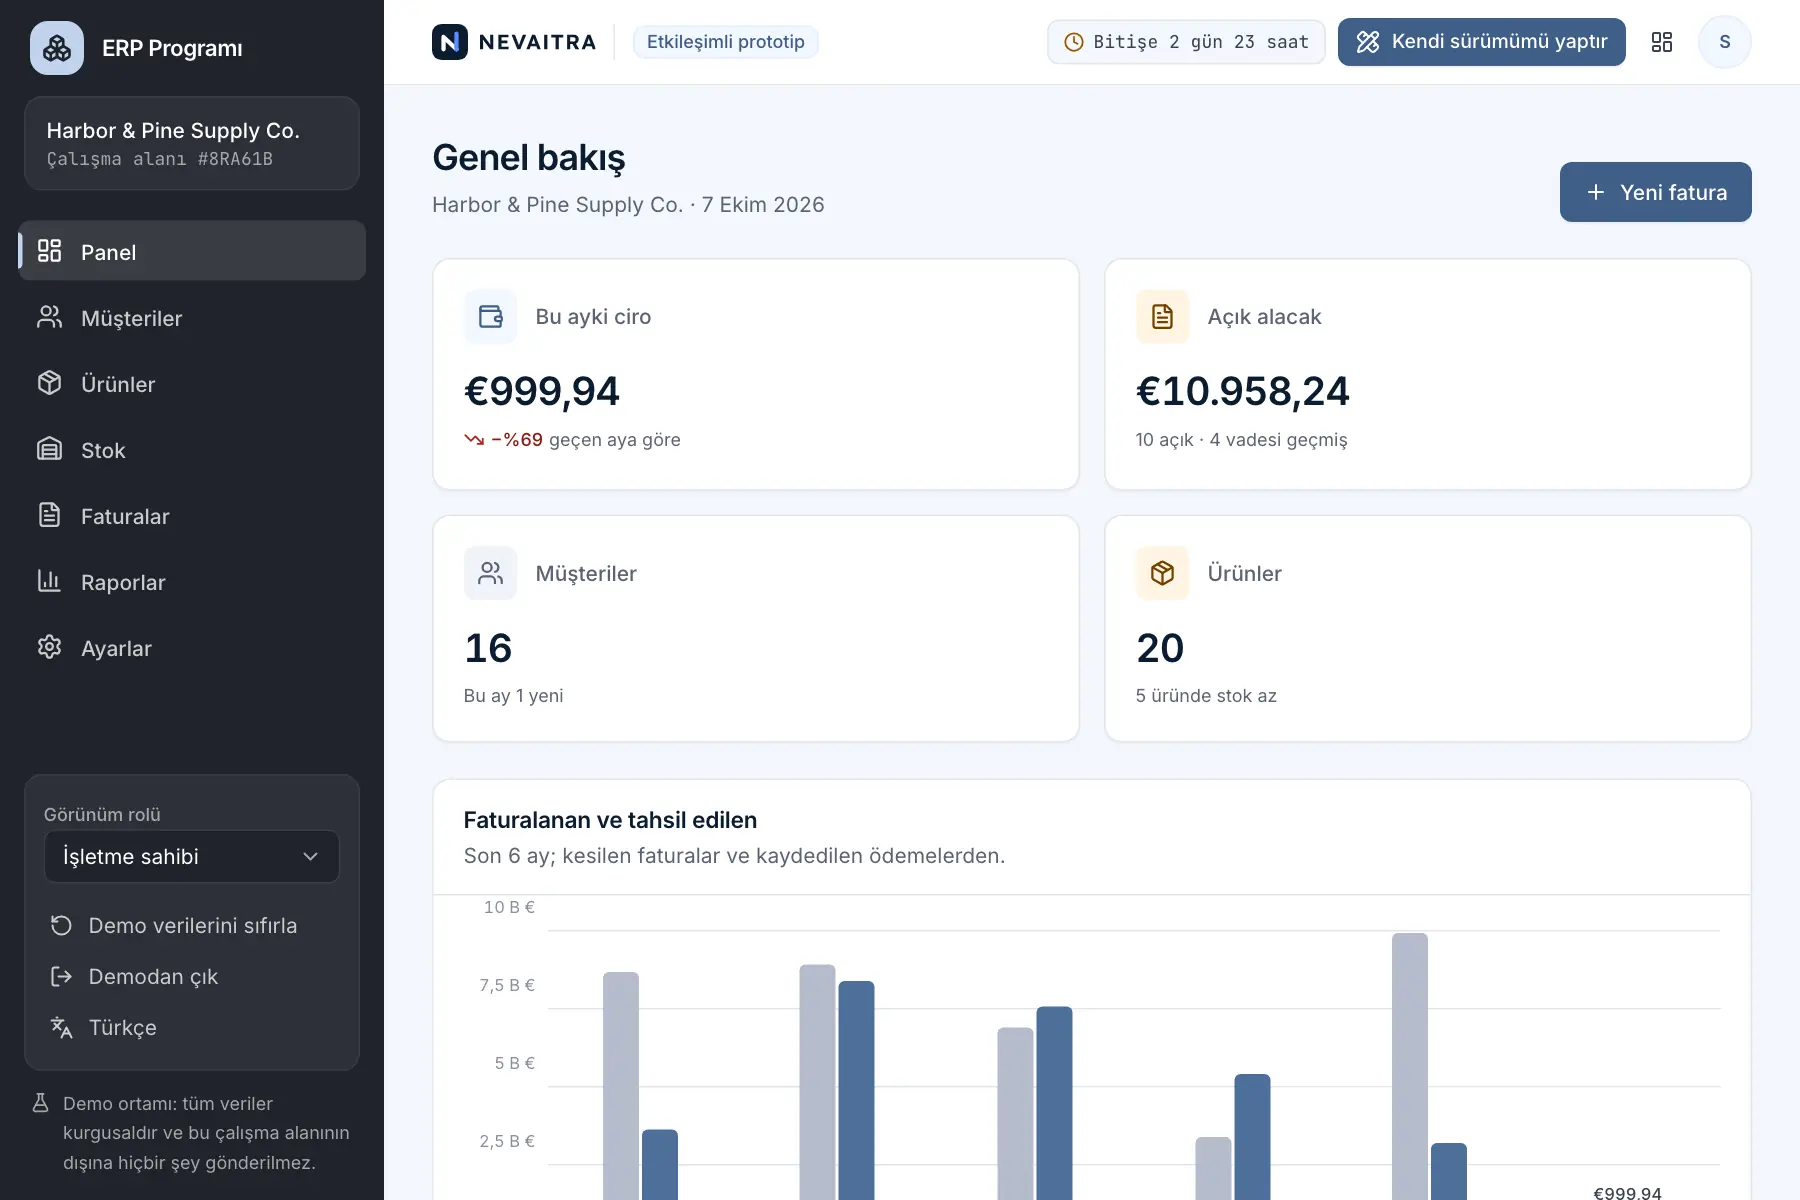Click the 7,5 B € axis label
The height and width of the screenshot is (1200, 1800).
click(507, 986)
